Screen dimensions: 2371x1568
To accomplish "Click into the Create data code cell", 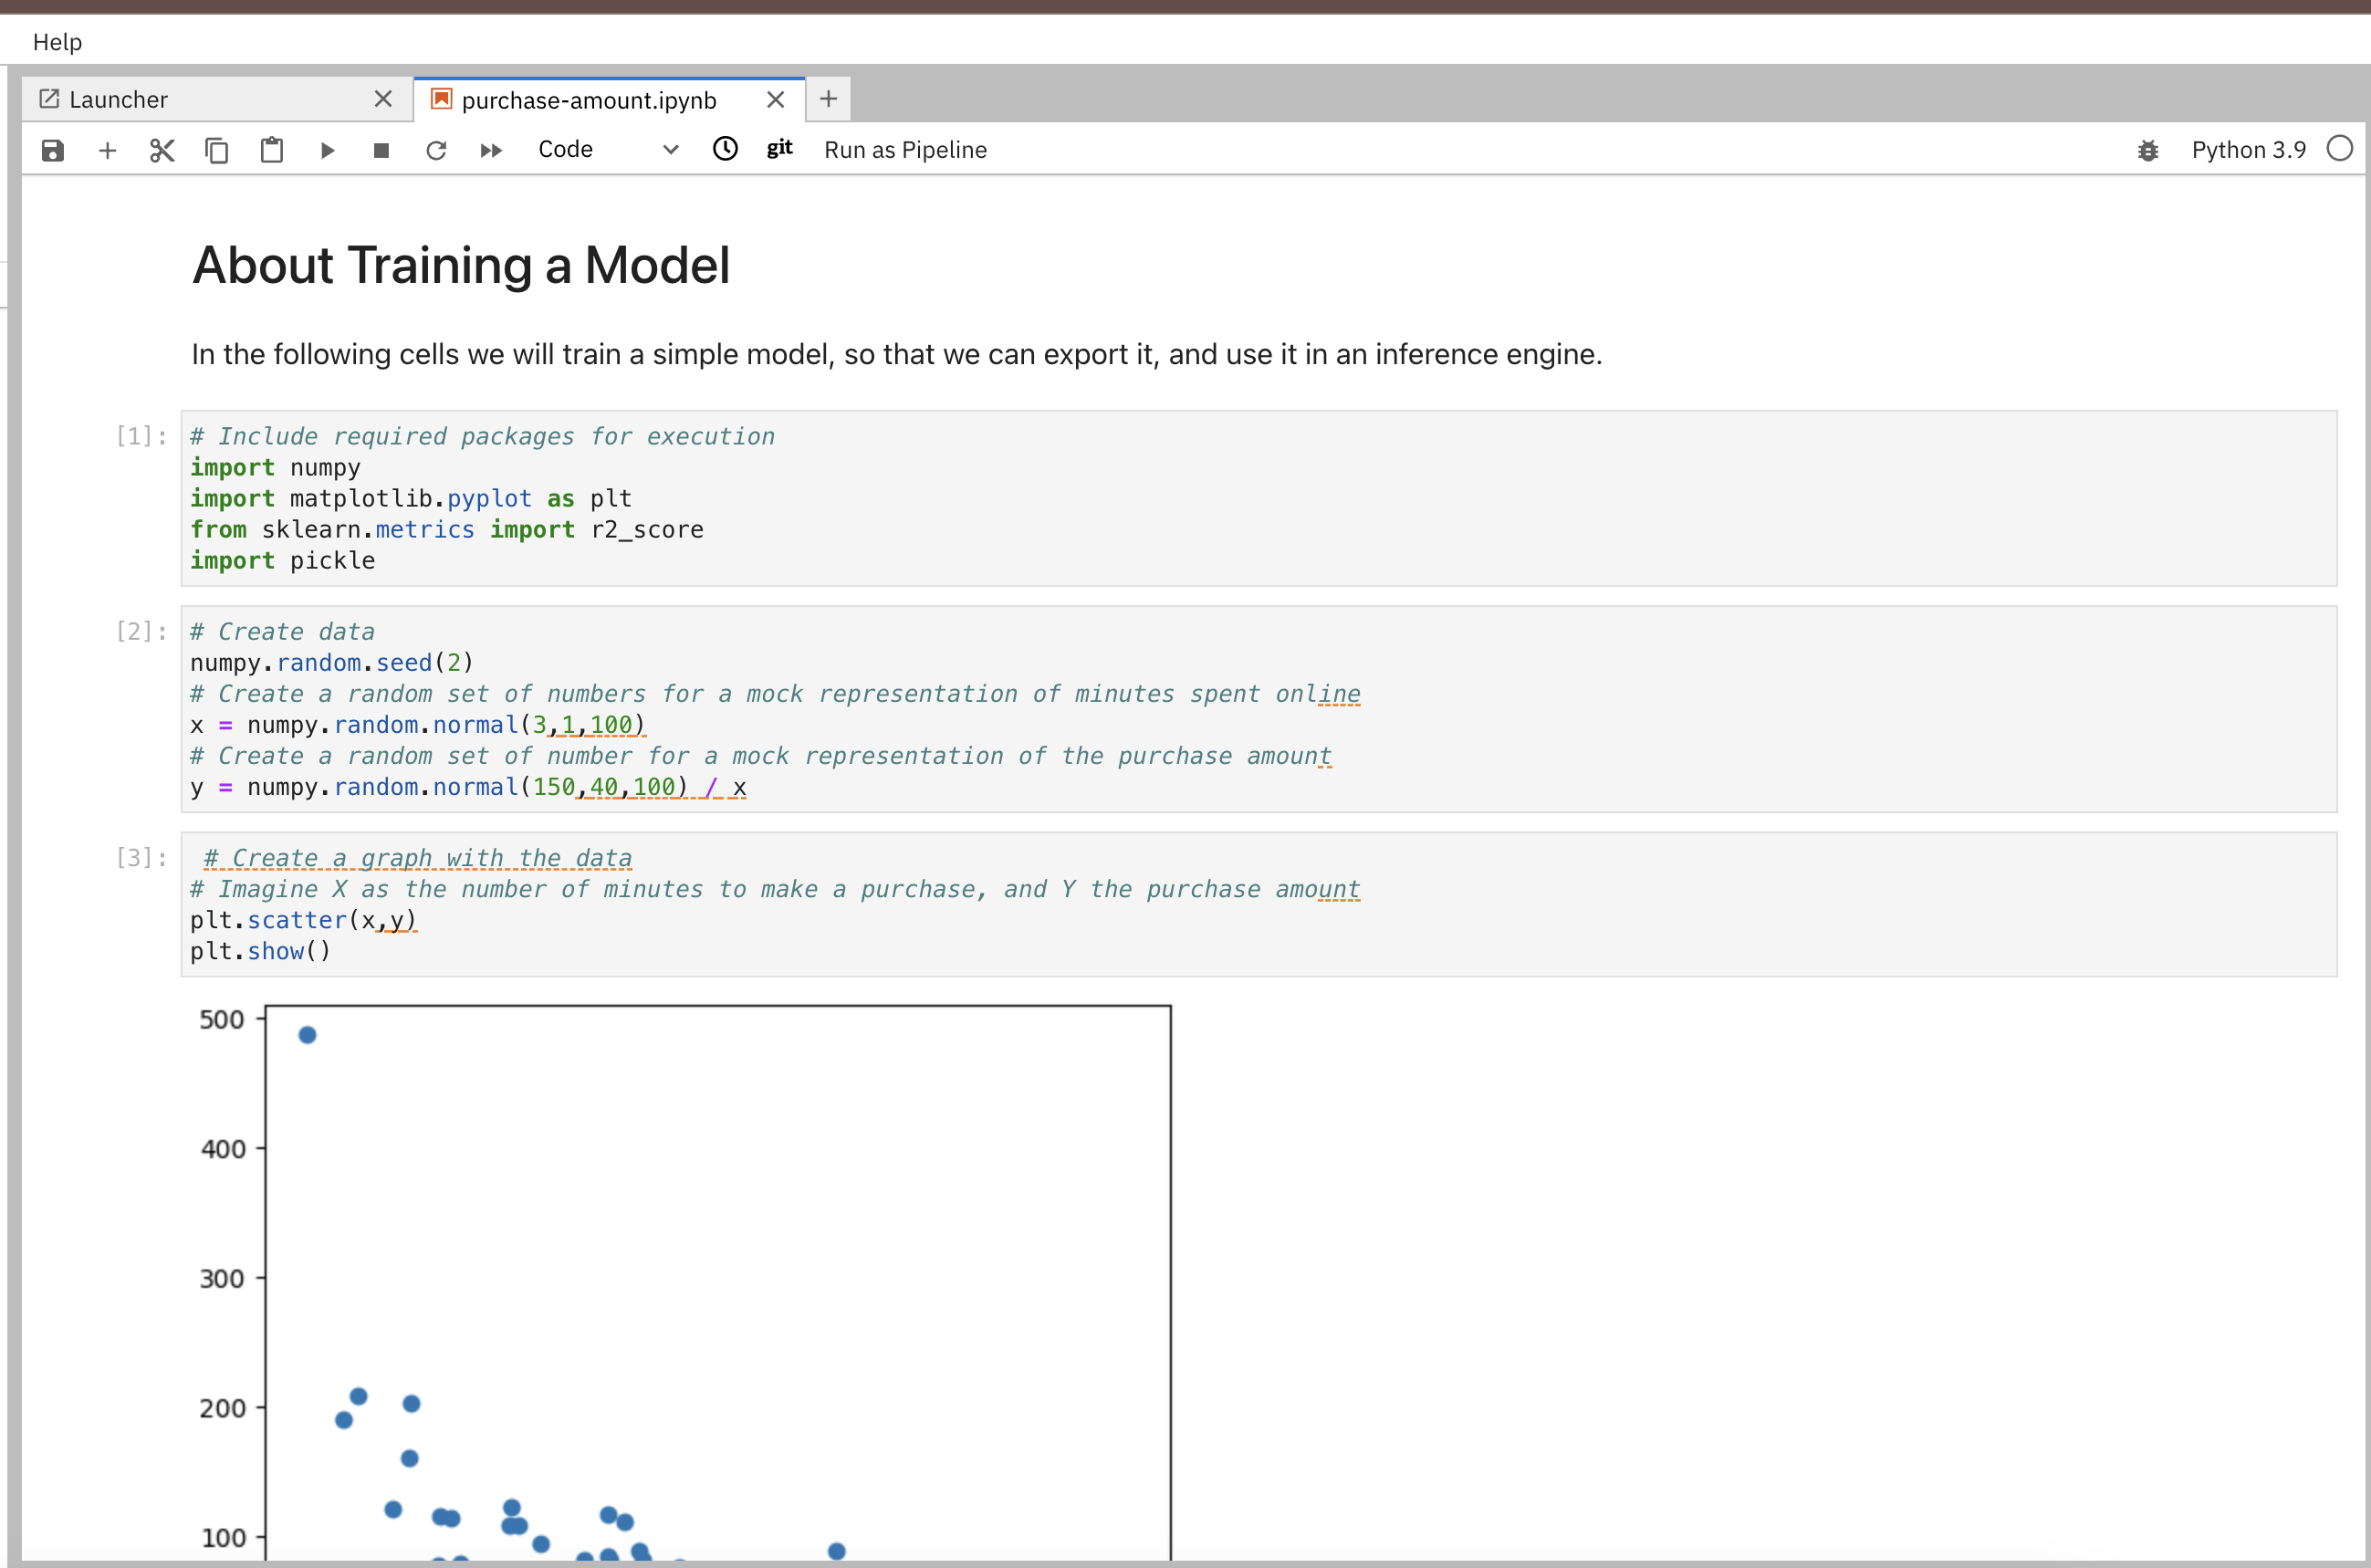I will (1258, 709).
